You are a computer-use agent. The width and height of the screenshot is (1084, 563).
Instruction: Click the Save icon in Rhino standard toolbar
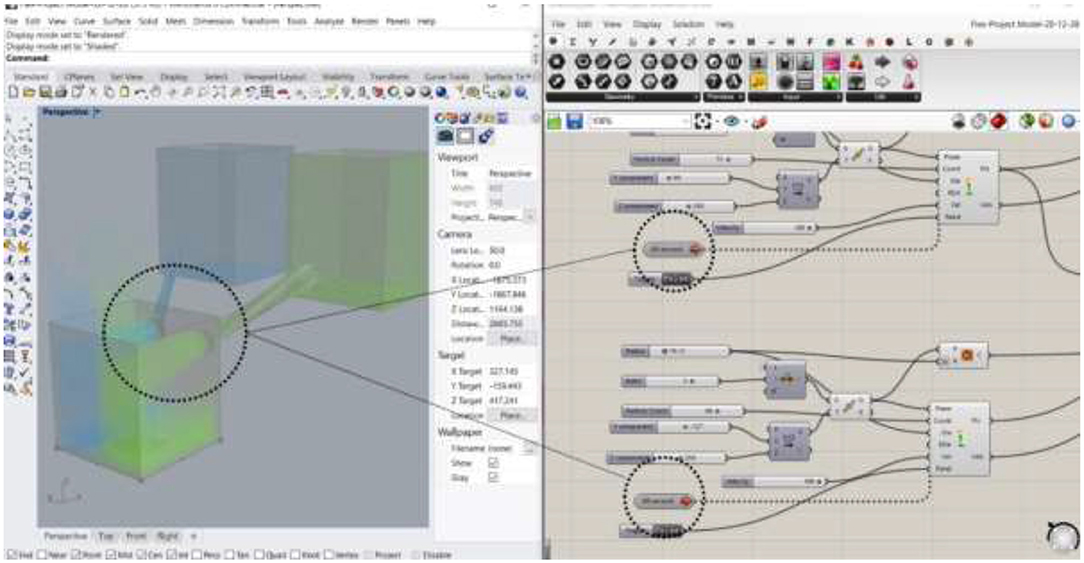pyautogui.click(x=45, y=92)
